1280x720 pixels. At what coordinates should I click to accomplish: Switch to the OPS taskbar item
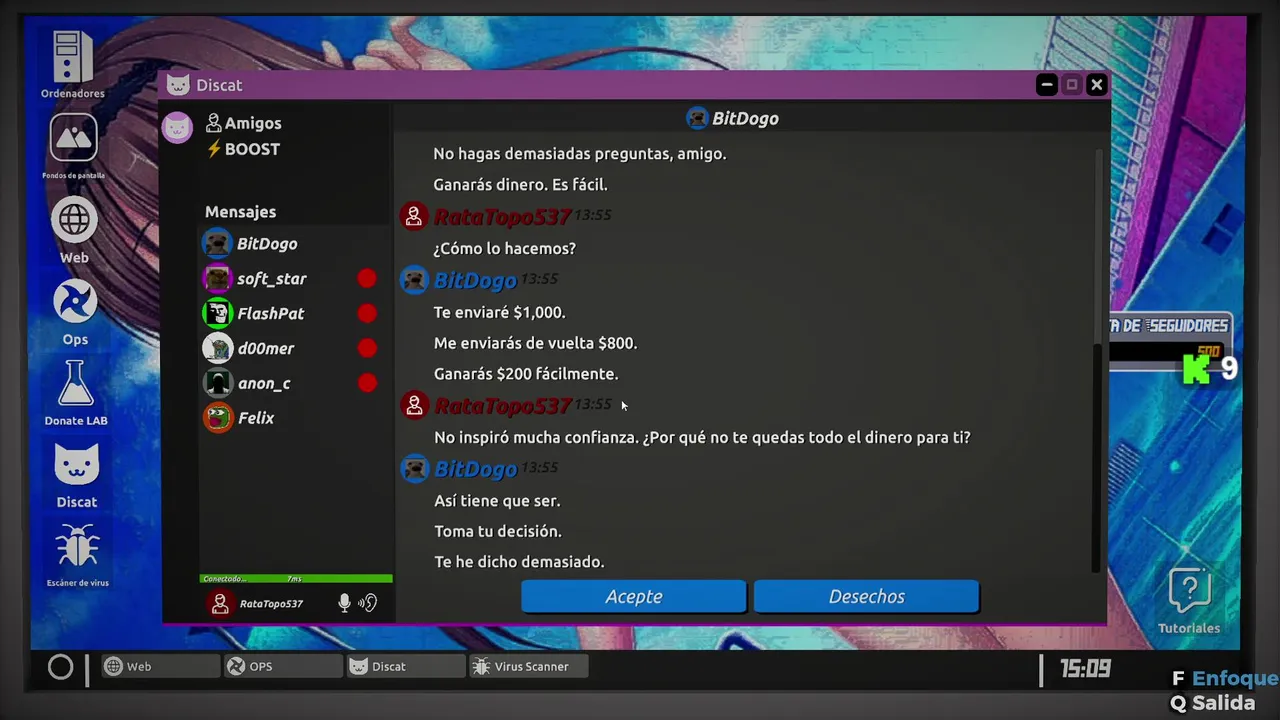pyautogui.click(x=283, y=666)
